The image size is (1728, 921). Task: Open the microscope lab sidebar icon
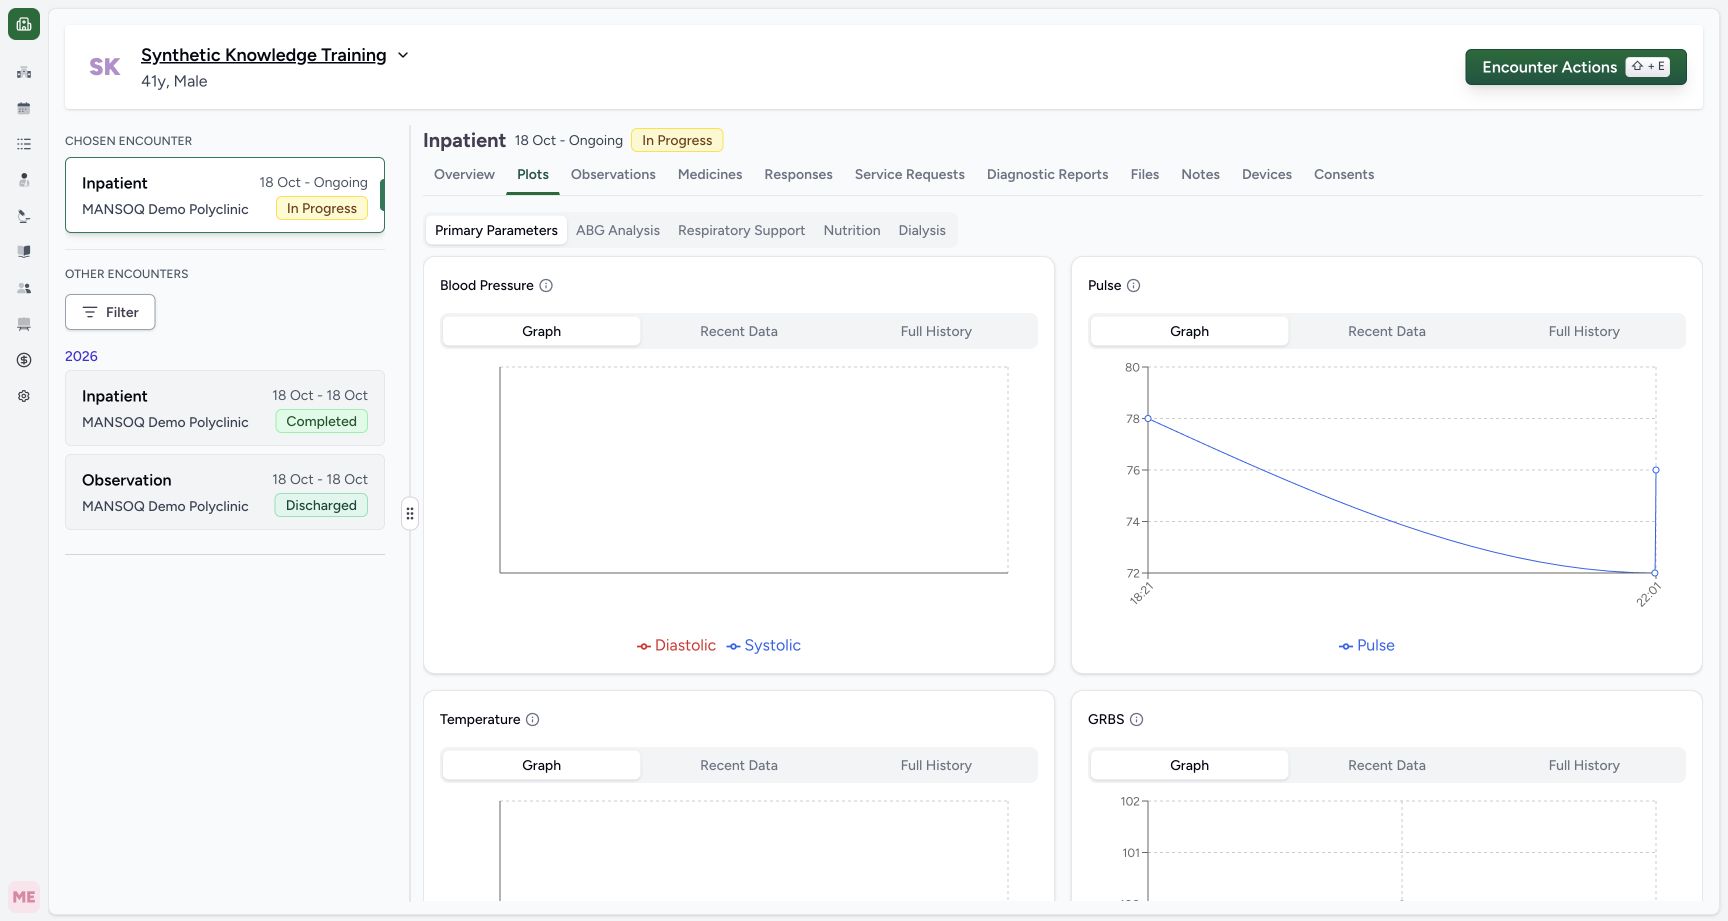tap(24, 216)
